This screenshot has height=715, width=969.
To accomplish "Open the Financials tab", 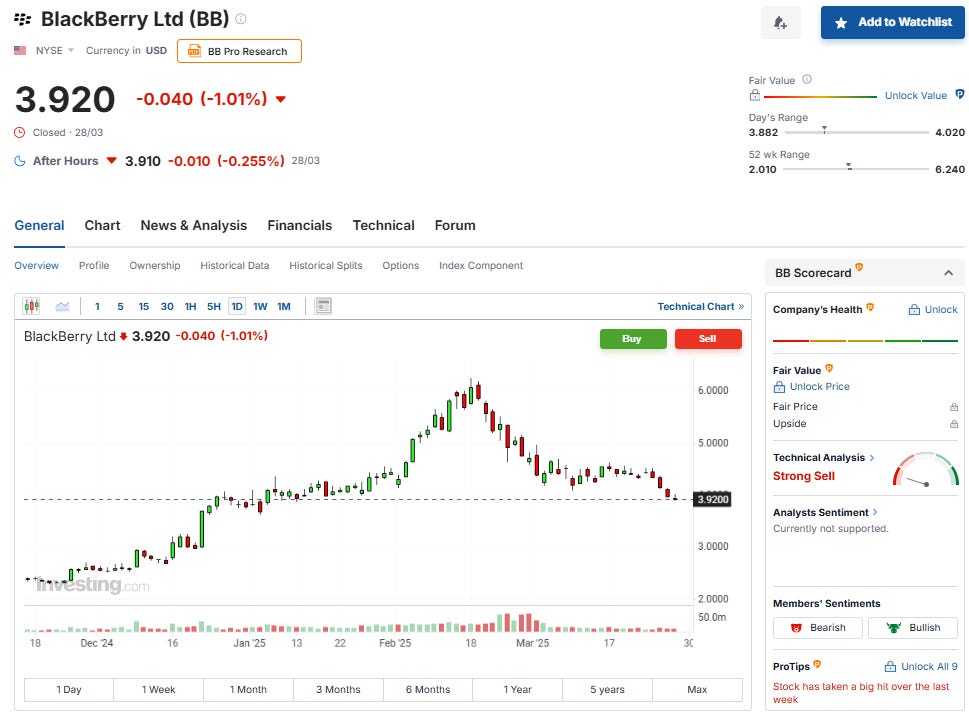I will pyautogui.click(x=300, y=226).
